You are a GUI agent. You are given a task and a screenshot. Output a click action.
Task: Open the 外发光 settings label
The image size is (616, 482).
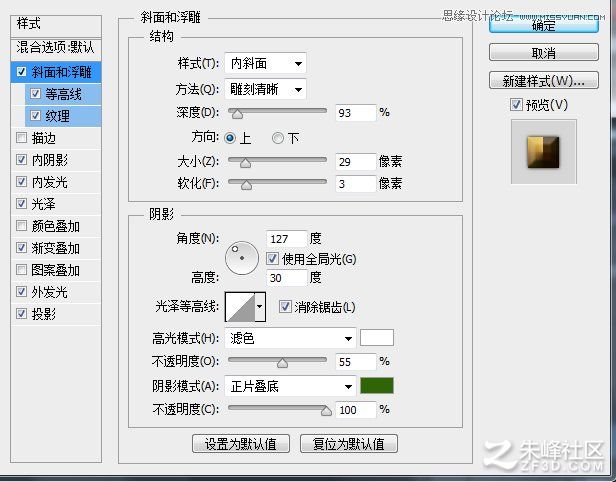(x=50, y=292)
